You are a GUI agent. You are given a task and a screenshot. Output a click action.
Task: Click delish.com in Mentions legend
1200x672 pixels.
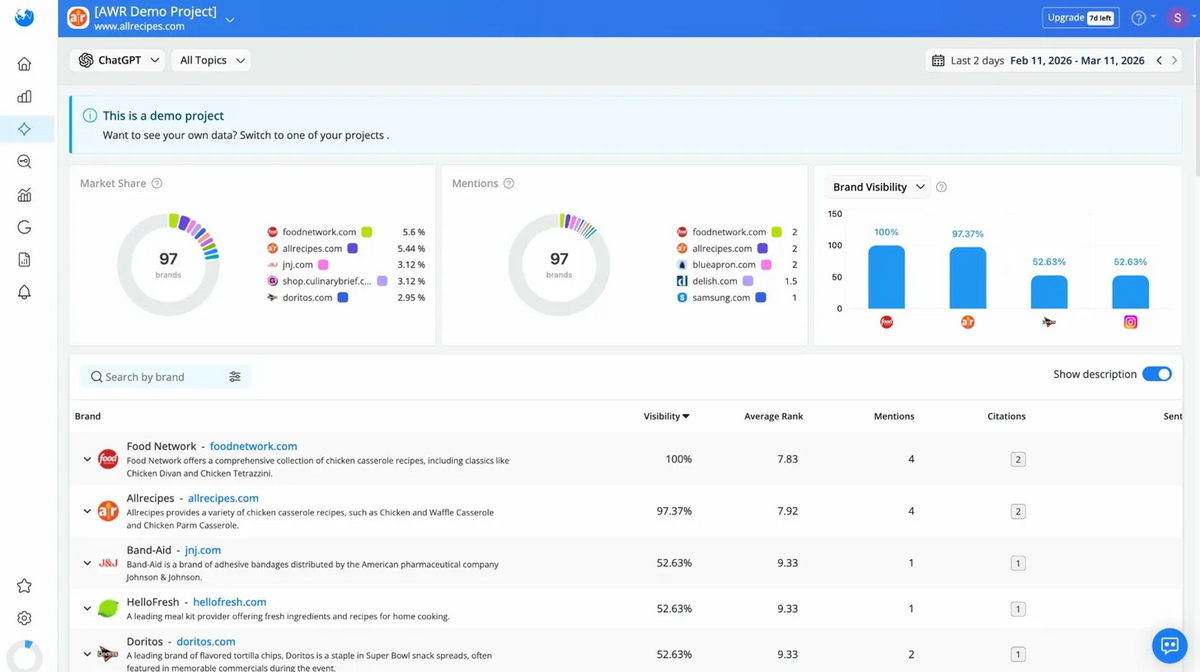[714, 281]
